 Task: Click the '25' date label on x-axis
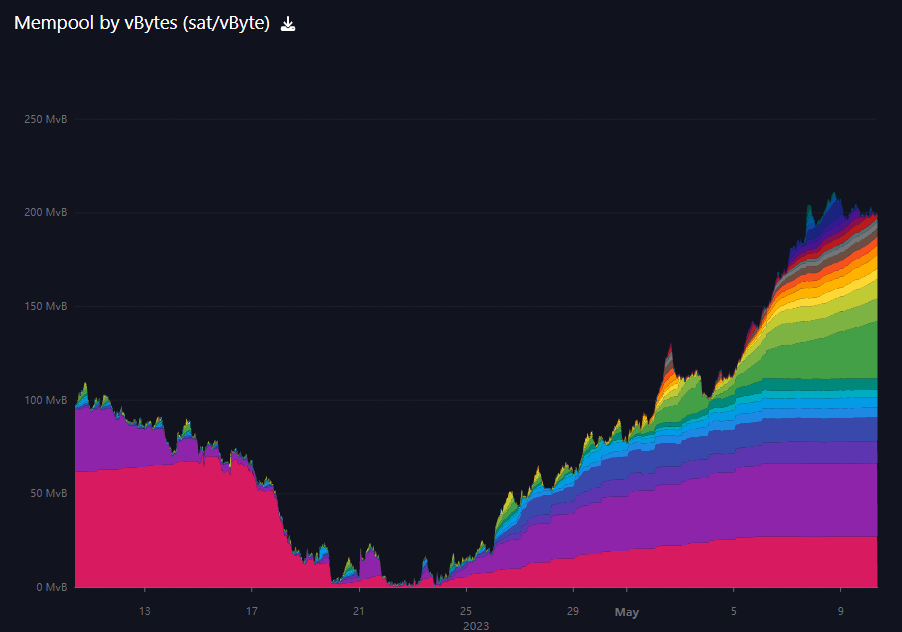[465, 611]
